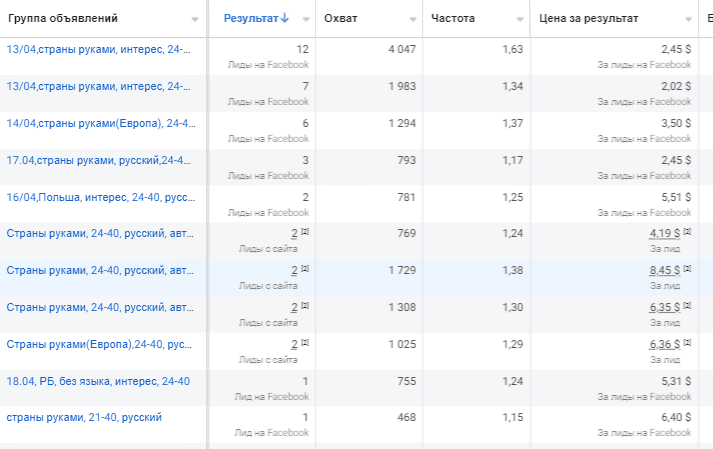713x449 pixels.
Task: Select the 2,02 $ cost per result
Action: coord(676,86)
